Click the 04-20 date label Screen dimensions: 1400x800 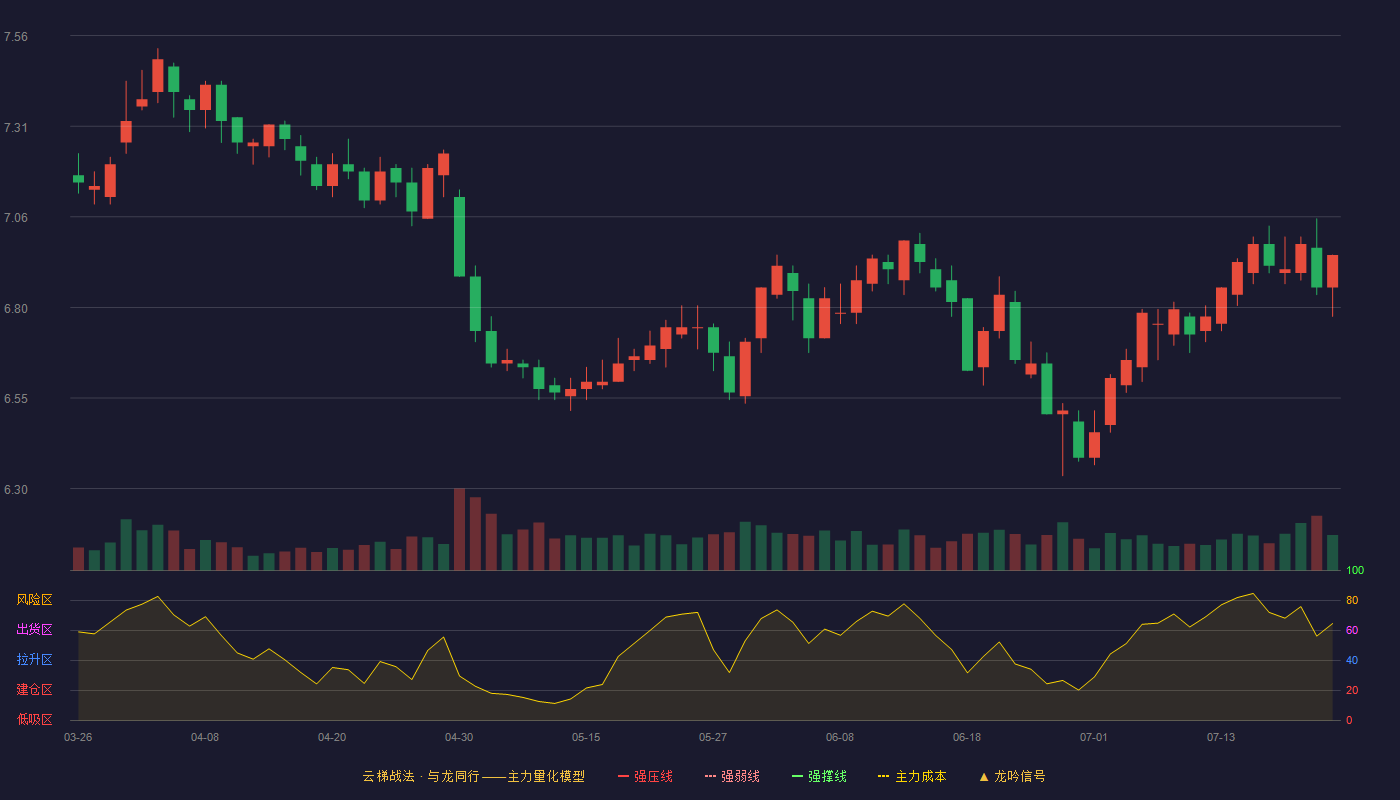(x=332, y=737)
